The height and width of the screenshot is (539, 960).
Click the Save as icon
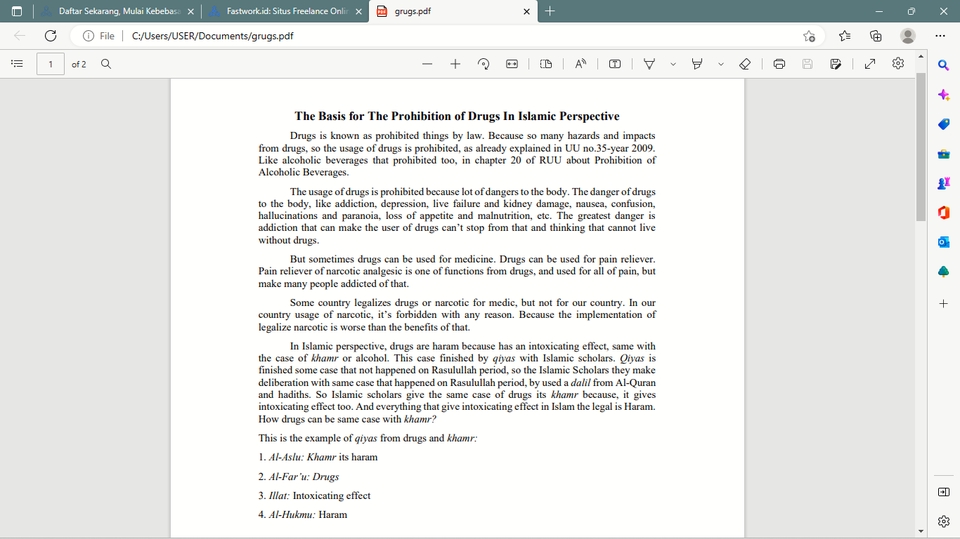click(836, 64)
